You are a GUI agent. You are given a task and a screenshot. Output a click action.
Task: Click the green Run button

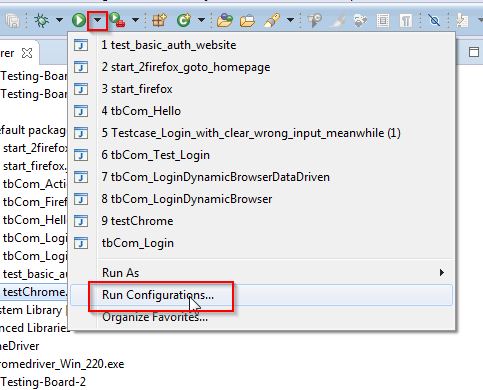tap(79, 20)
